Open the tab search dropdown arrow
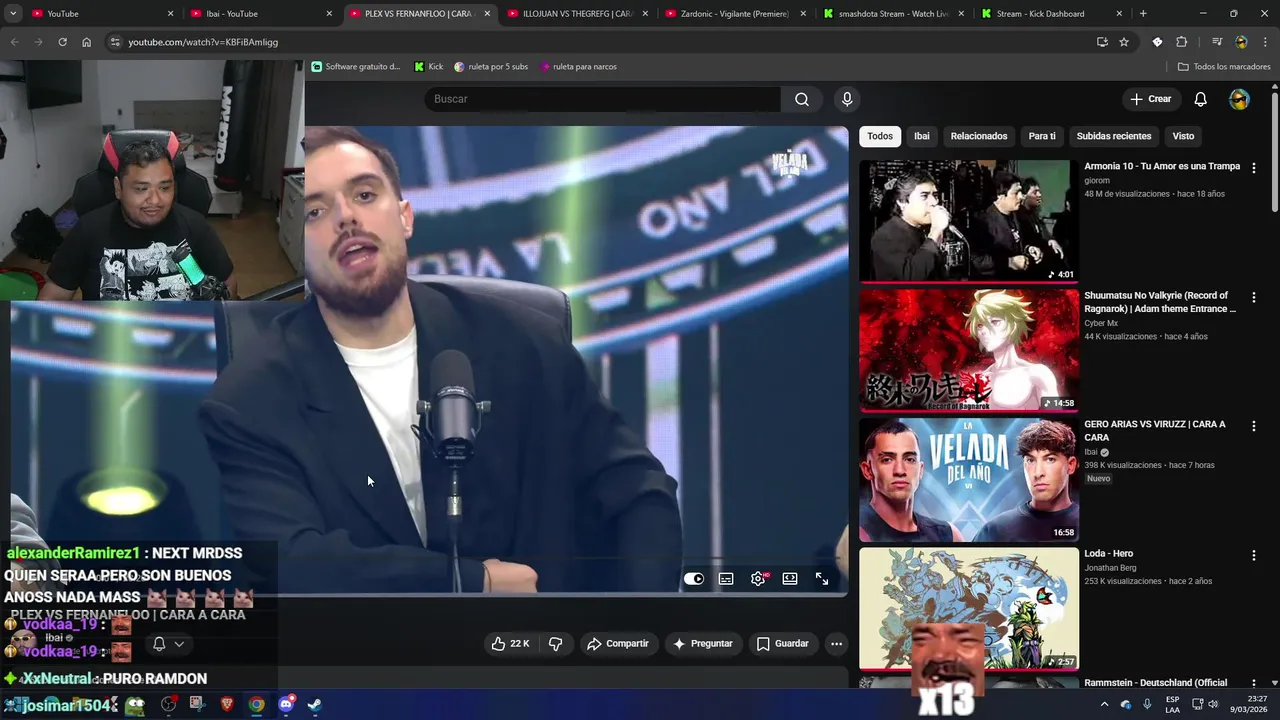 point(13,14)
